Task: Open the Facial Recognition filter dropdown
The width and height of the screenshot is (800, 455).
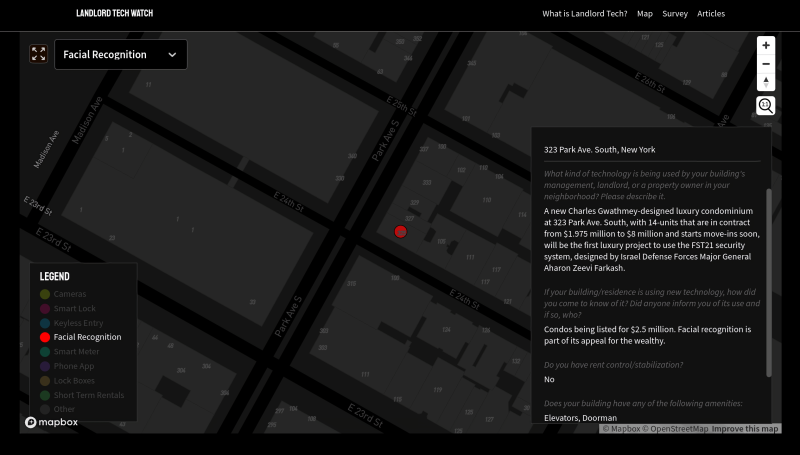Action: 120,55
